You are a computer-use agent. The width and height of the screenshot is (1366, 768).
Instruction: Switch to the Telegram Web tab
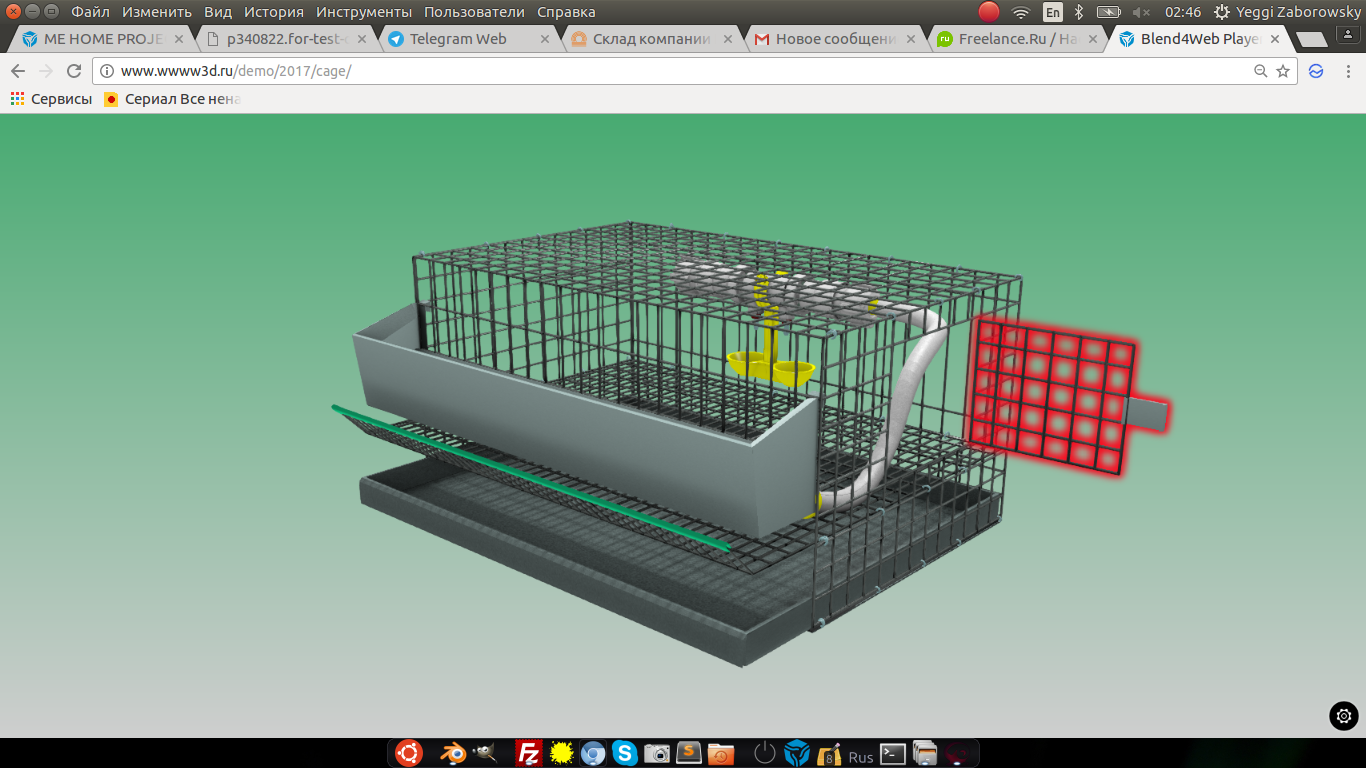468,39
